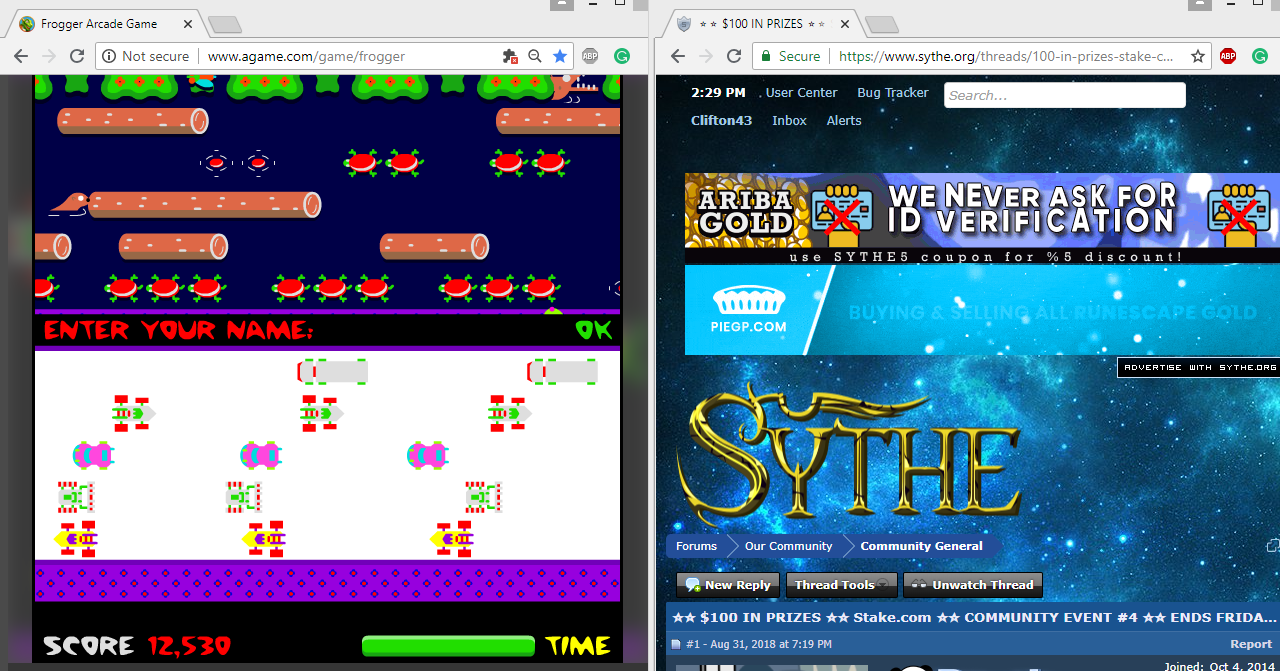Click the blocked plugin icon in agame address bar

point(510,57)
